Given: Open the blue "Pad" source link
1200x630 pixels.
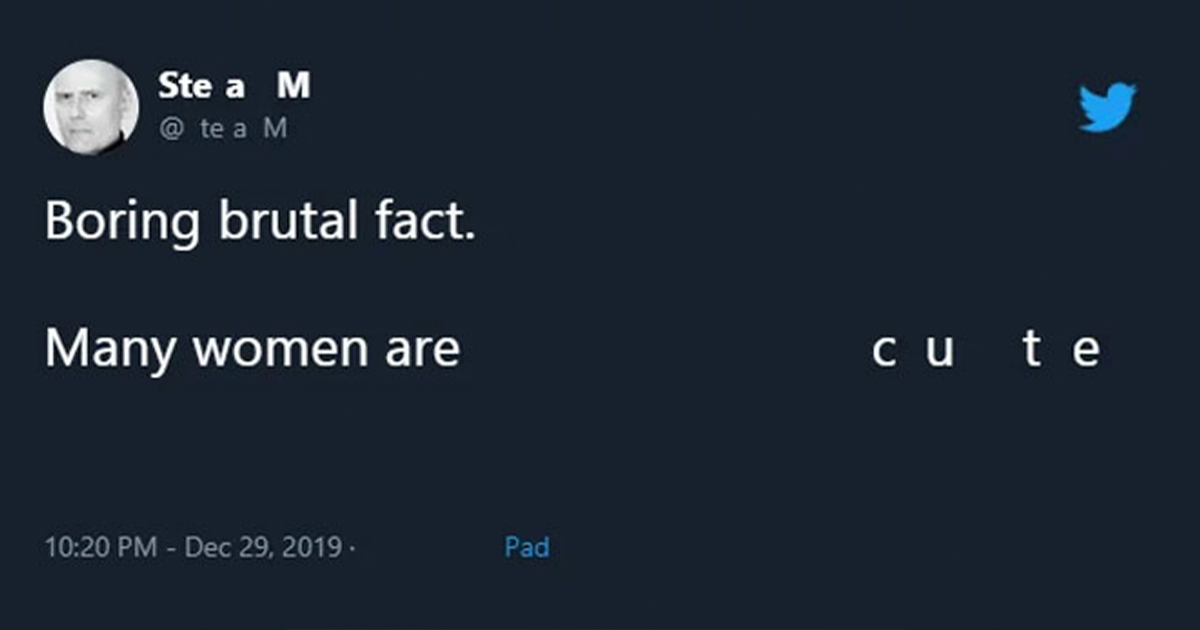Looking at the screenshot, I should point(528,547).
